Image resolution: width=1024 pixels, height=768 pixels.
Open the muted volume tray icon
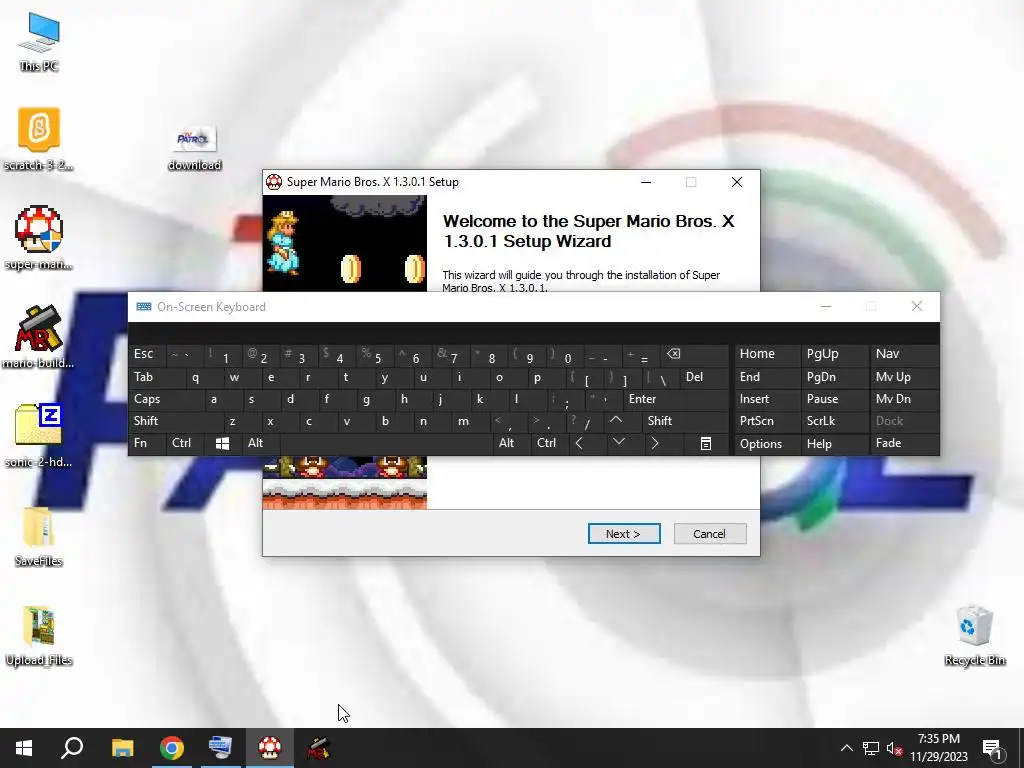click(895, 748)
